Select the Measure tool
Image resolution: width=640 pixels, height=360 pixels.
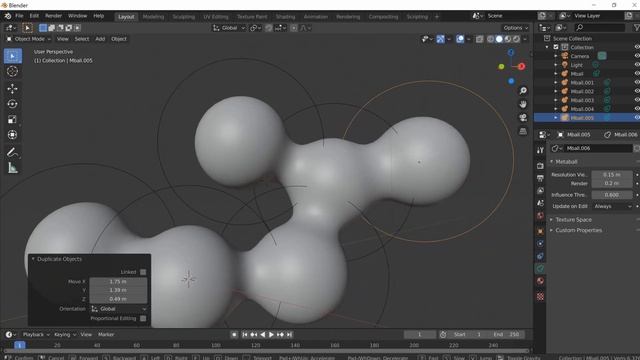pyautogui.click(x=13, y=168)
